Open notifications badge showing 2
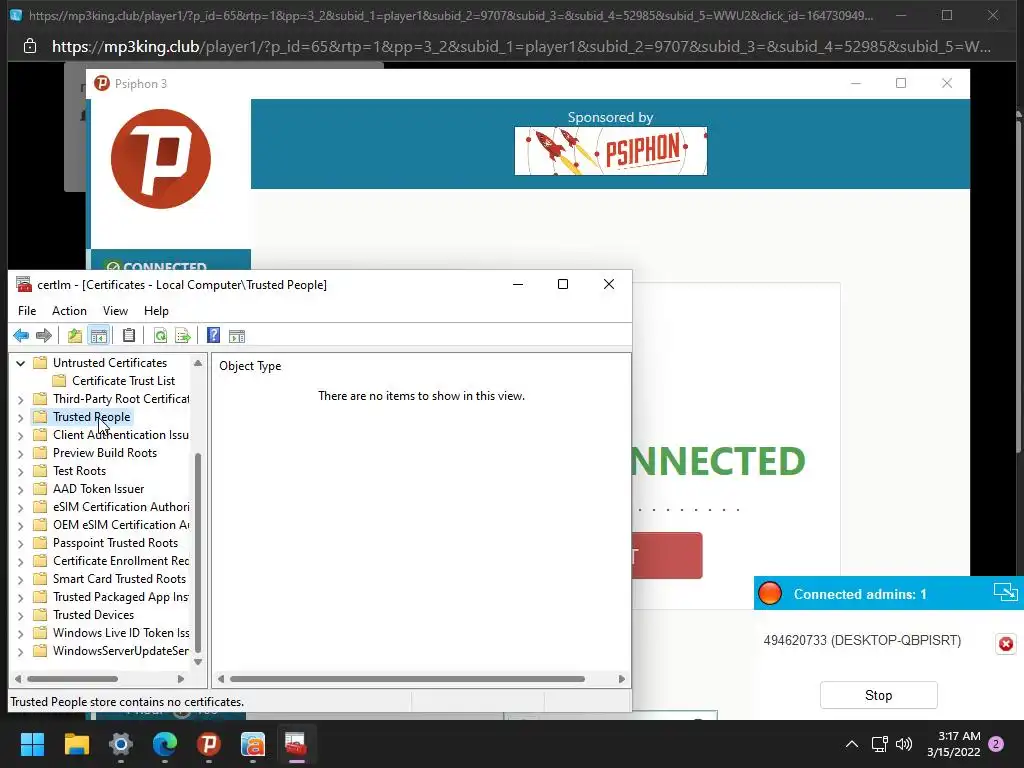Viewport: 1024px width, 768px height. (x=996, y=744)
